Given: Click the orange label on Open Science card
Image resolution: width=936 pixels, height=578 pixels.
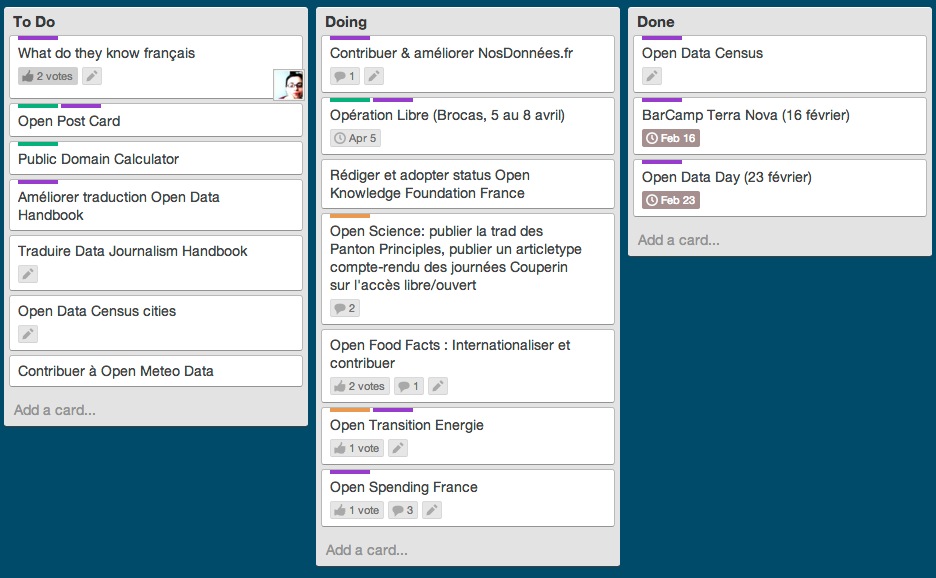Looking at the screenshot, I should 350,216.
